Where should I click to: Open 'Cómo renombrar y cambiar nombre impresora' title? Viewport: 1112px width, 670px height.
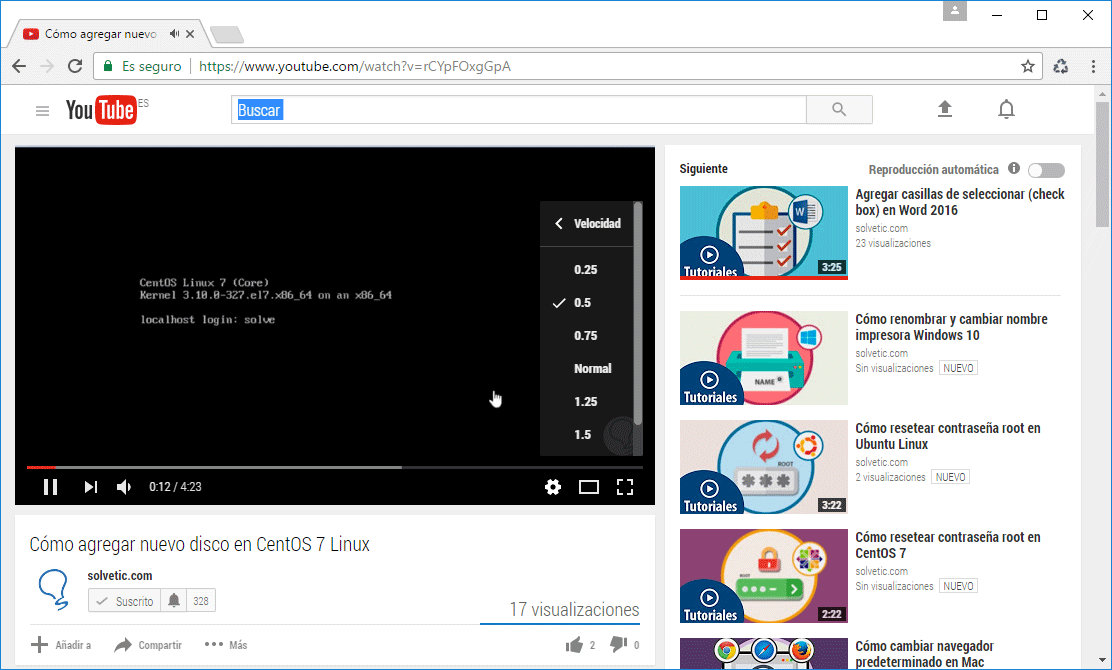tap(951, 327)
